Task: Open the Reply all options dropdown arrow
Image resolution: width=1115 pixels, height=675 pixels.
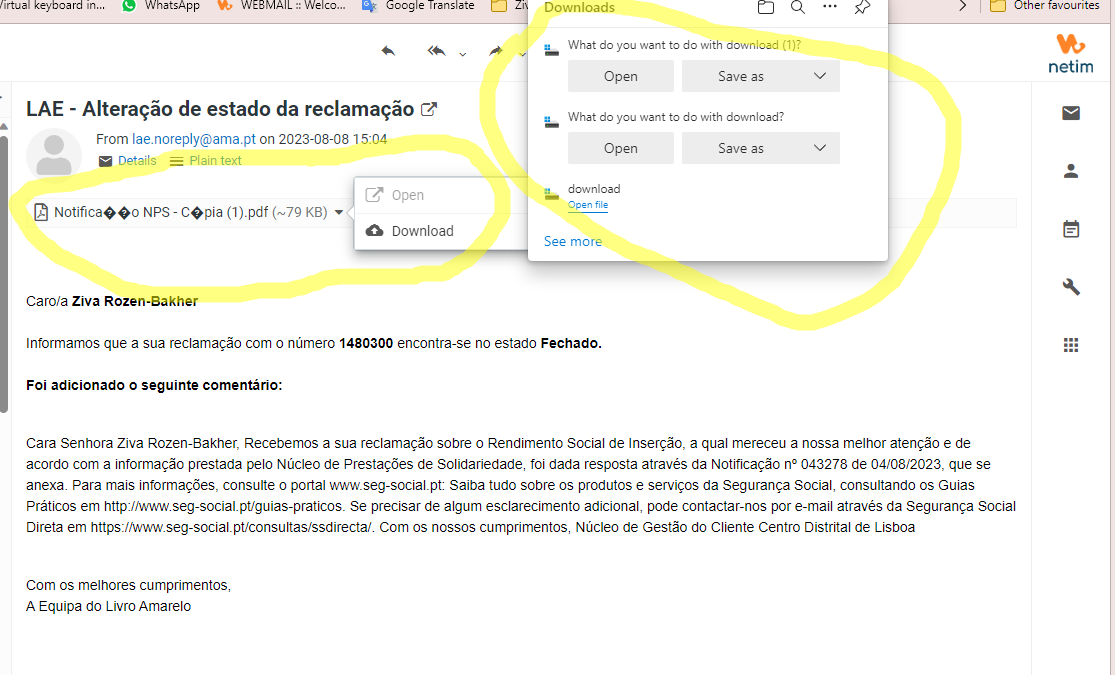Action: tap(463, 55)
